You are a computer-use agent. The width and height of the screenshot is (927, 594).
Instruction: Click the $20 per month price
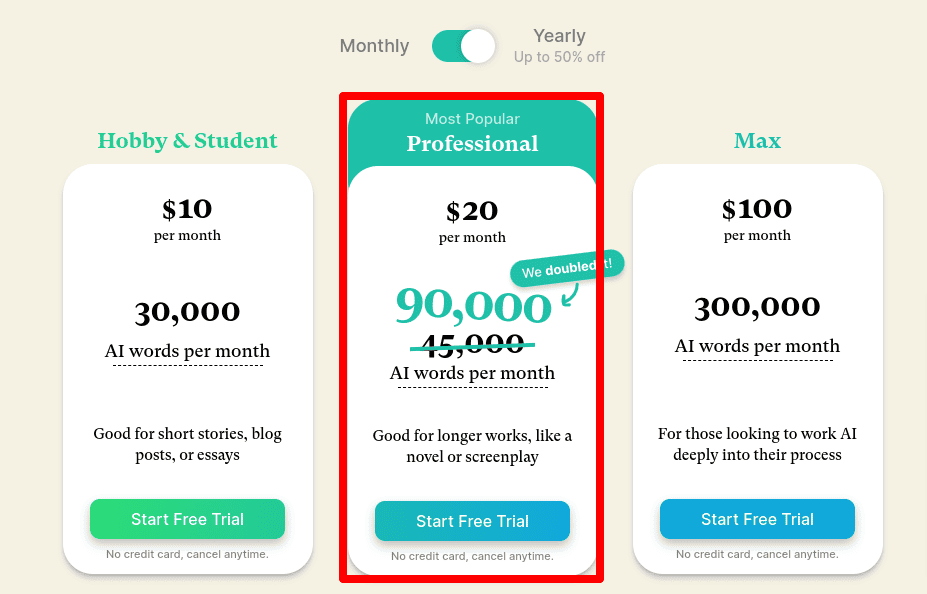point(472,211)
